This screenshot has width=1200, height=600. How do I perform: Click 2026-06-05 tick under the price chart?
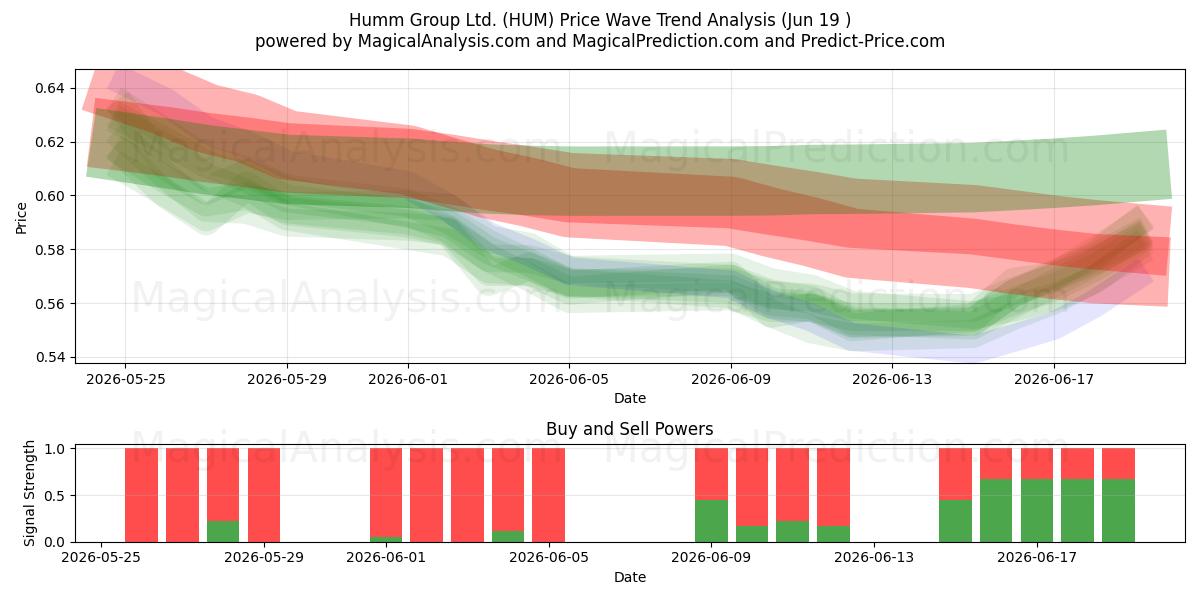click(570, 379)
